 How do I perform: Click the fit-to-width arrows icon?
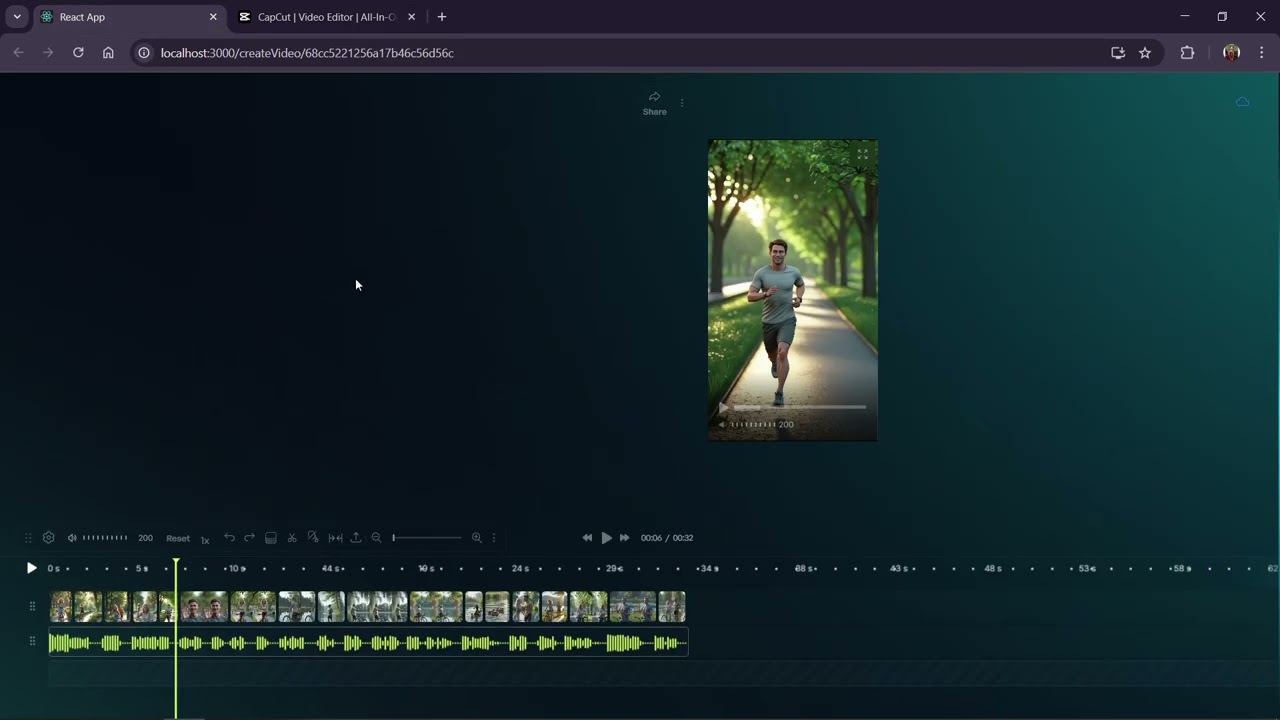coord(335,538)
